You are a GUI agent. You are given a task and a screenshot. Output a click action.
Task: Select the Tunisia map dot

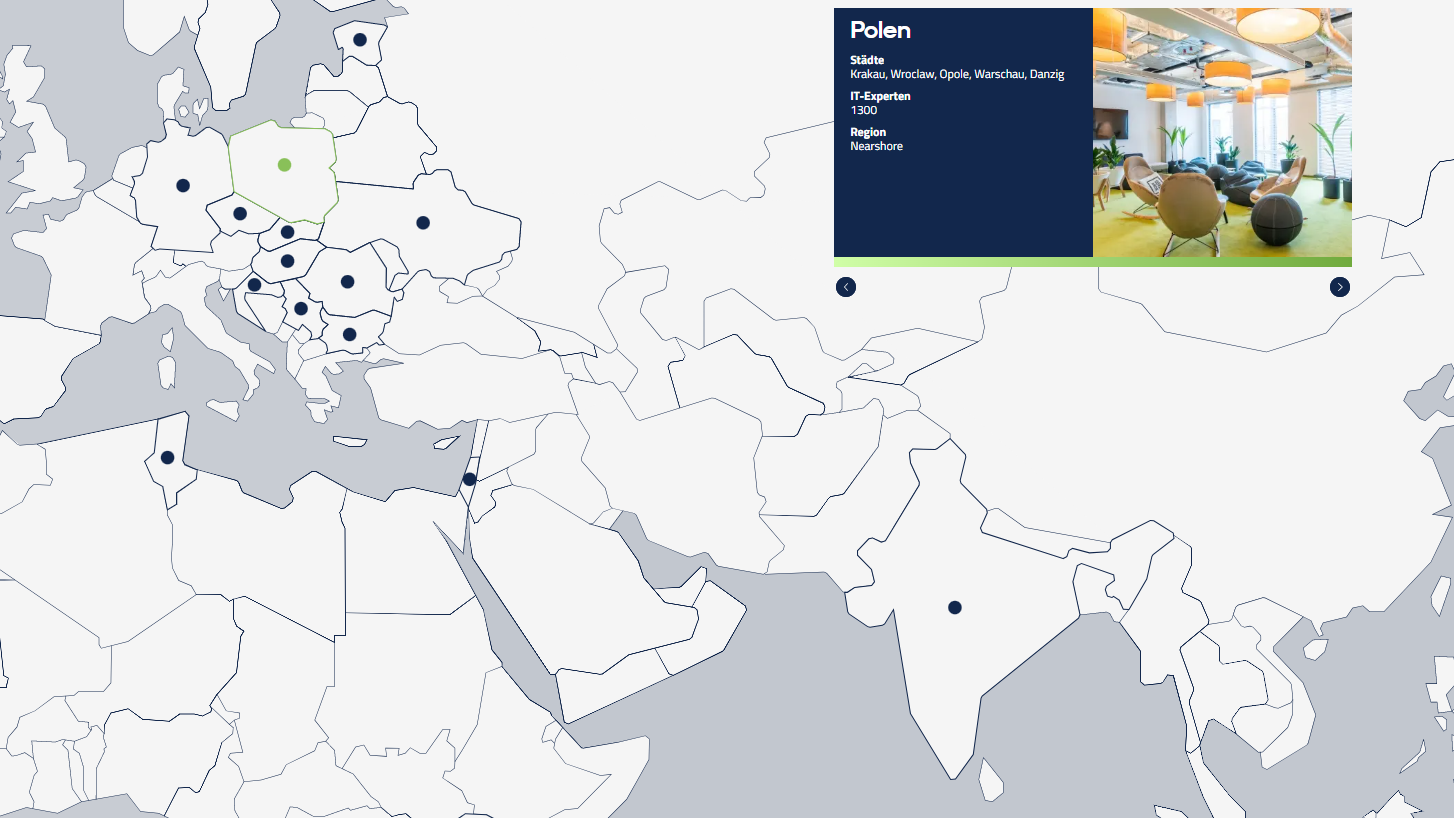point(167,457)
